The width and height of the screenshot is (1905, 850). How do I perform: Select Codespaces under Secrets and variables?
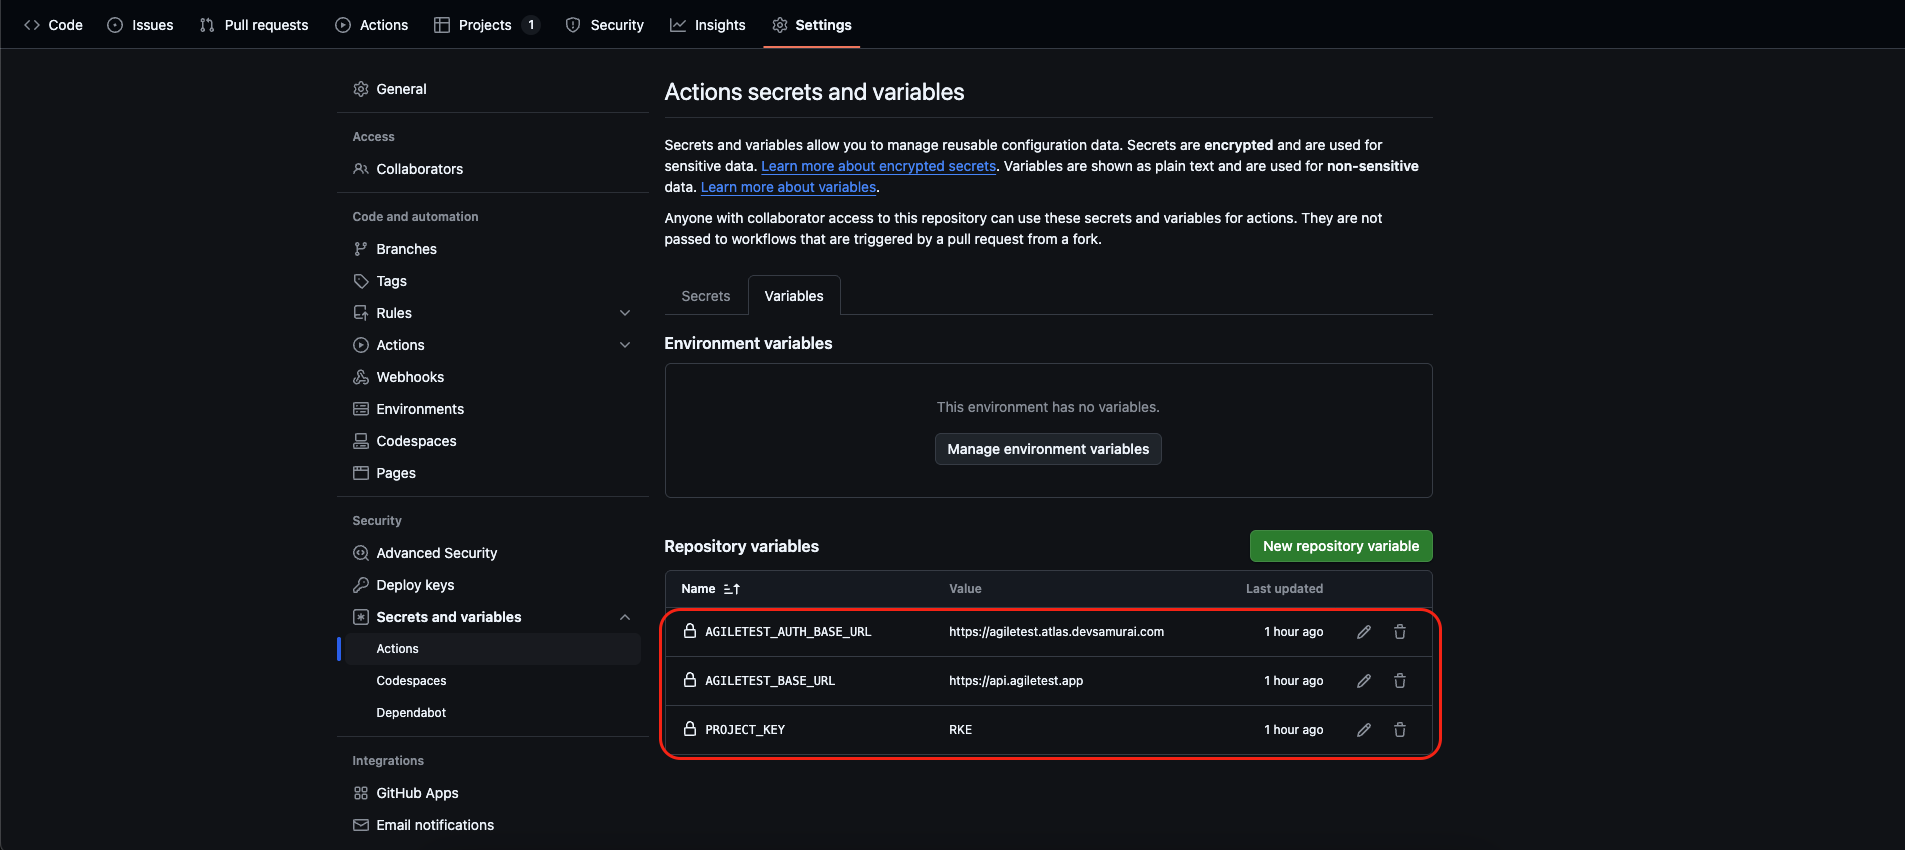tap(492, 681)
